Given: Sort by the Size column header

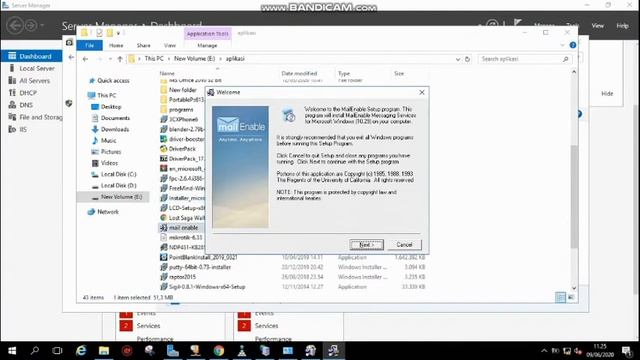Looking at the screenshot, I should coord(399,73).
